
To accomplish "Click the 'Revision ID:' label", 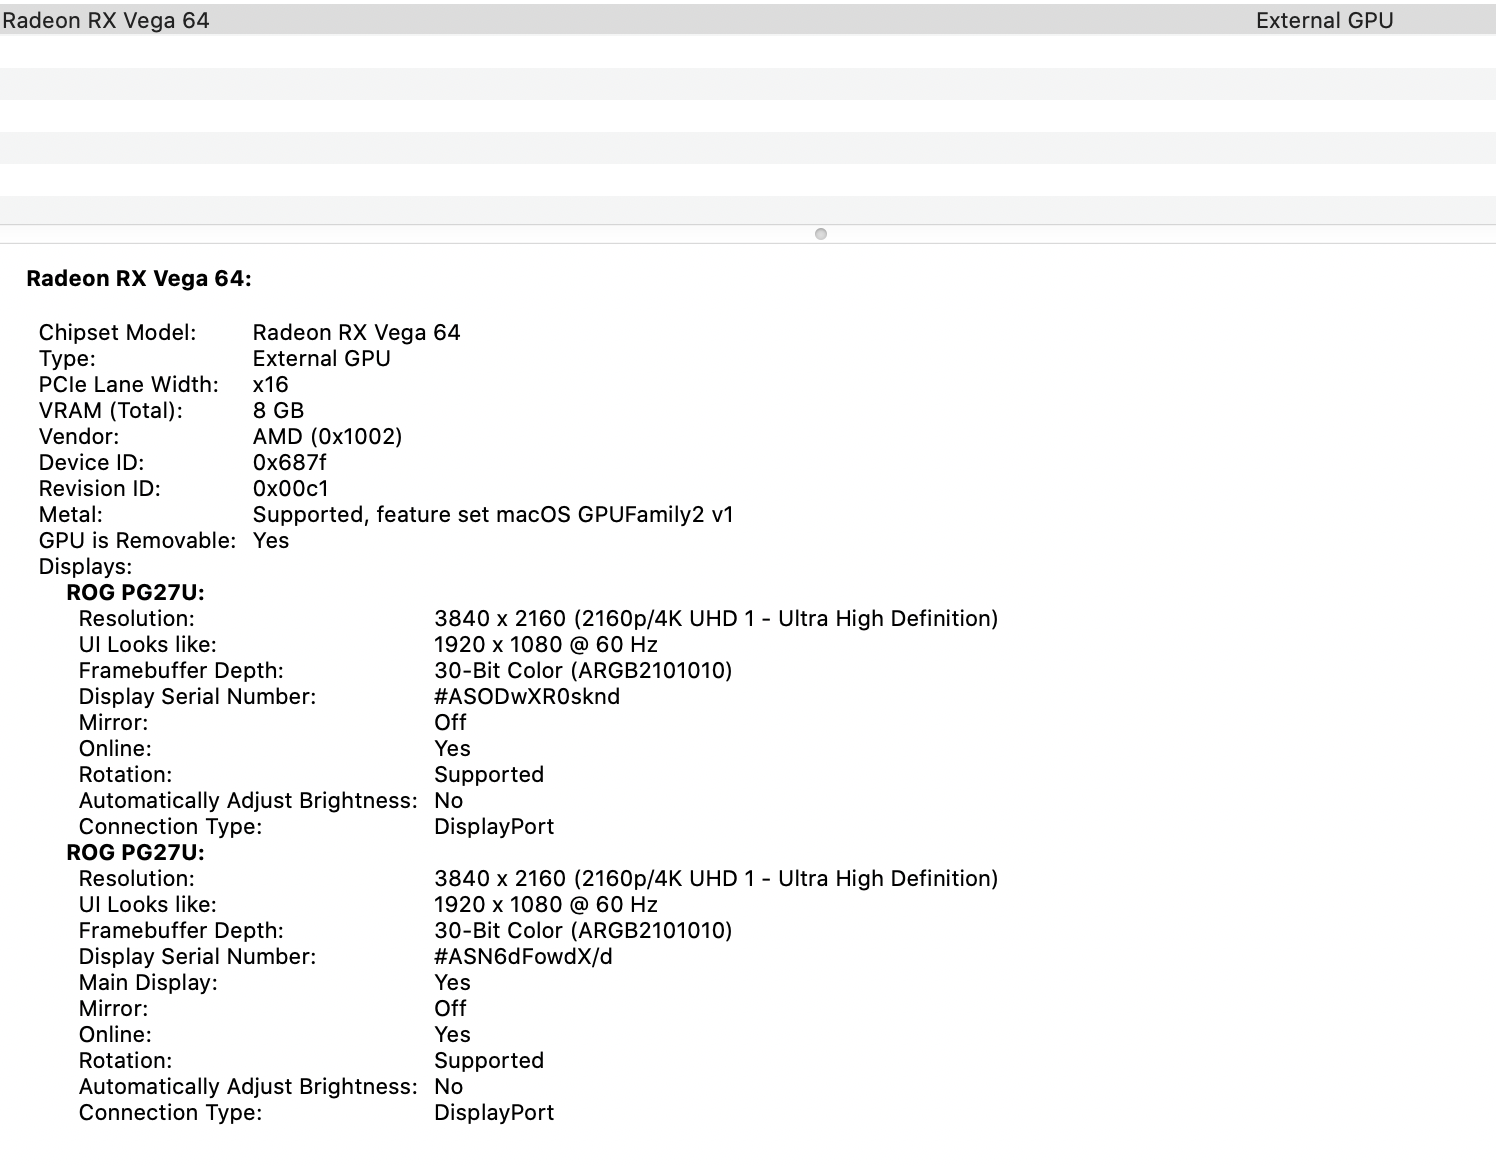I will [100, 489].
